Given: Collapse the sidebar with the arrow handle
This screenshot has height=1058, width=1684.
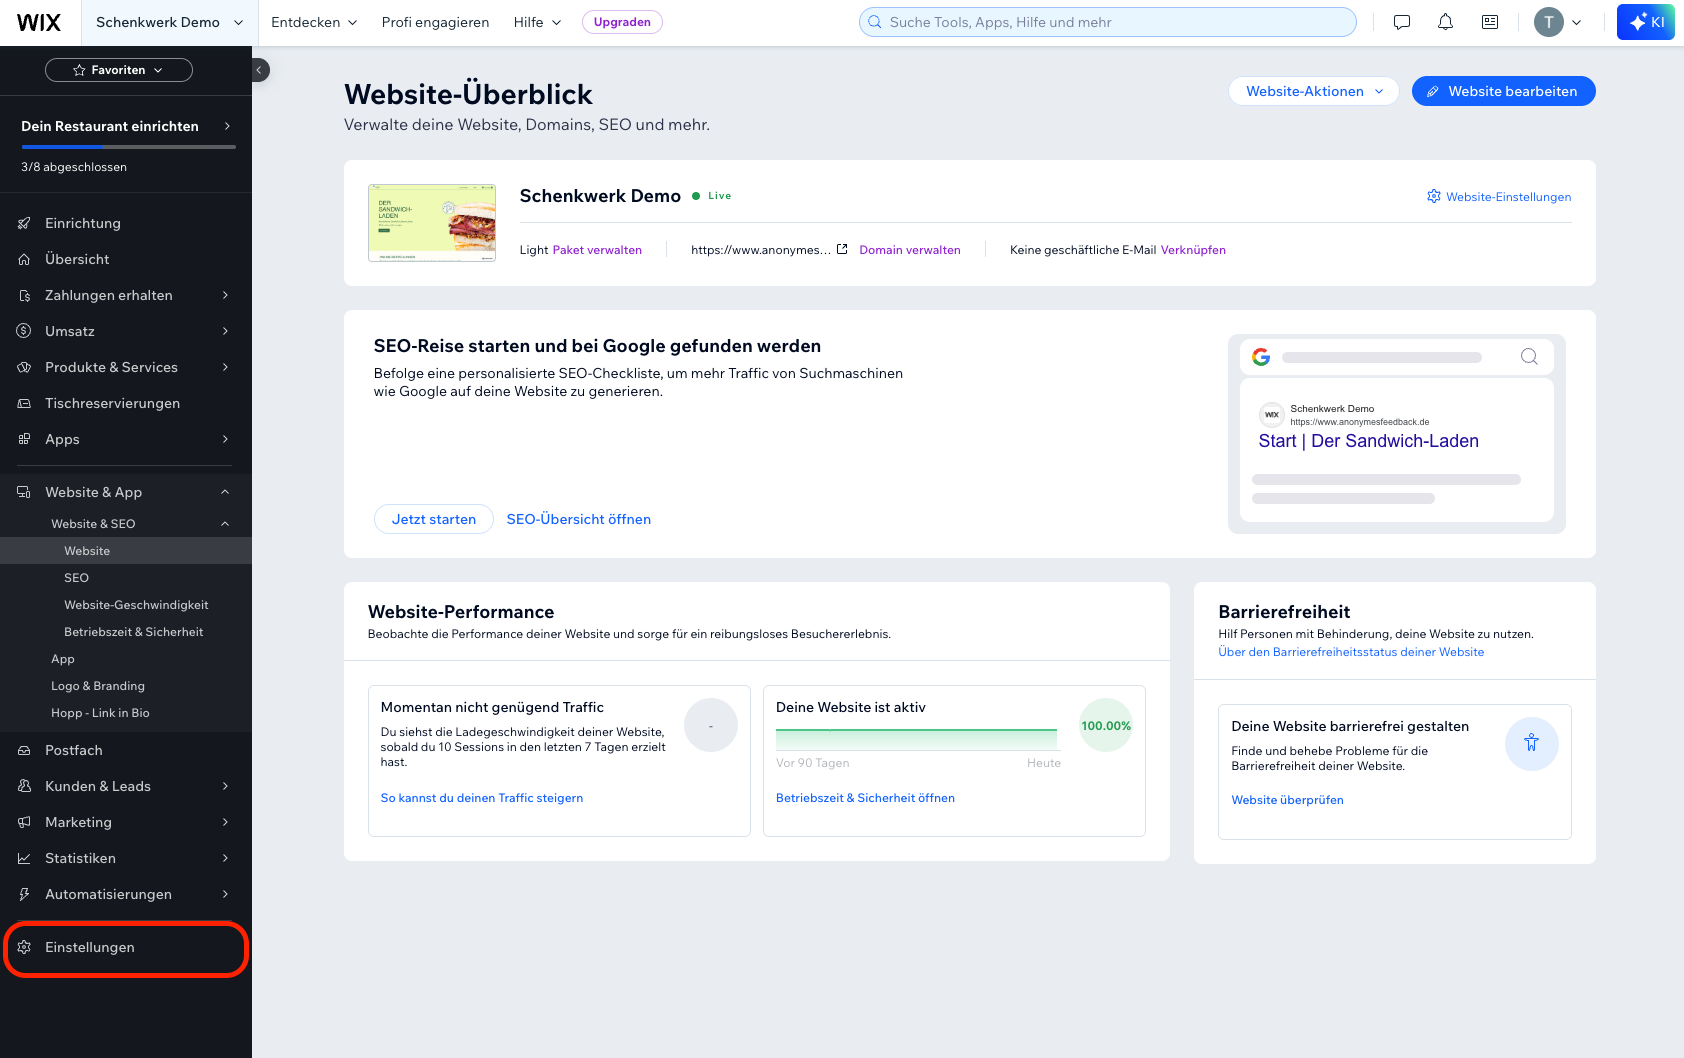Looking at the screenshot, I should (x=259, y=70).
